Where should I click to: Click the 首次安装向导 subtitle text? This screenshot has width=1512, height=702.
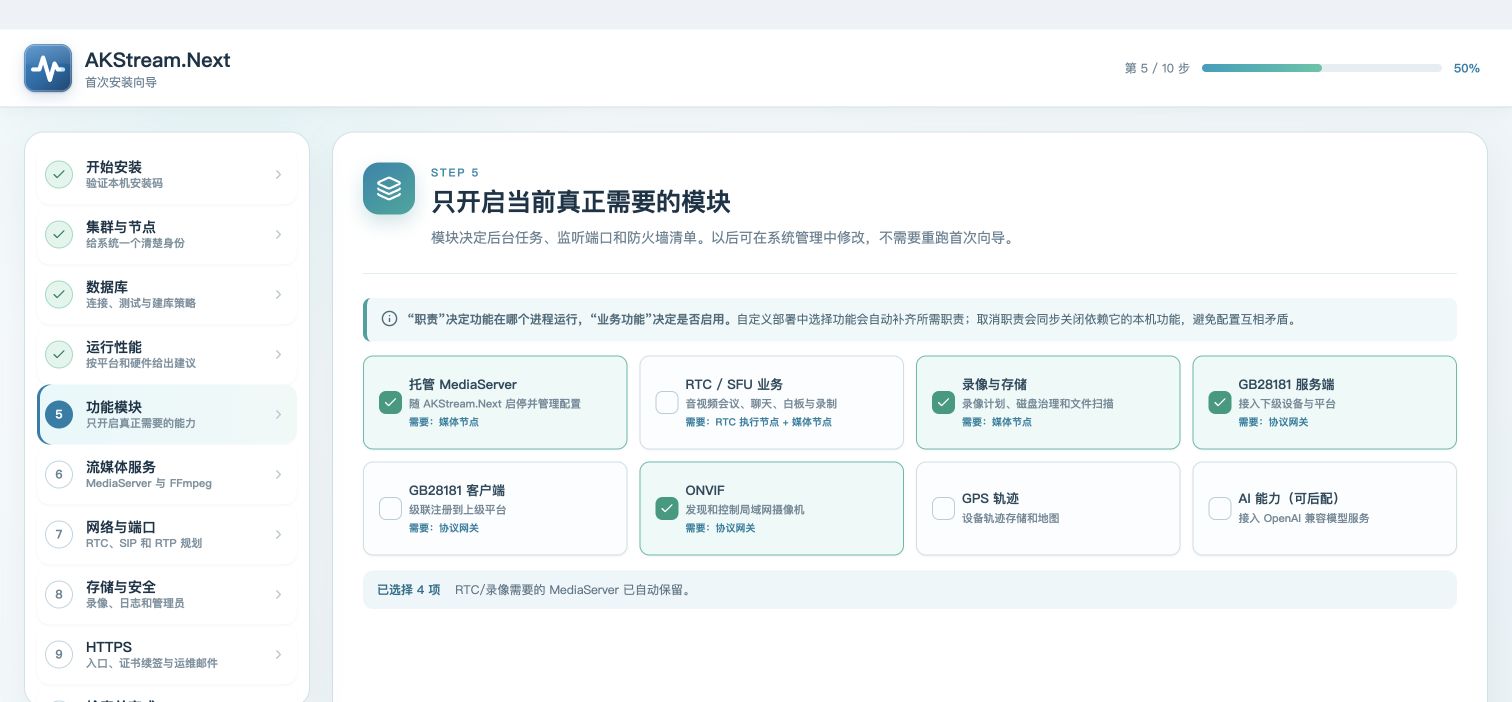tap(121, 82)
